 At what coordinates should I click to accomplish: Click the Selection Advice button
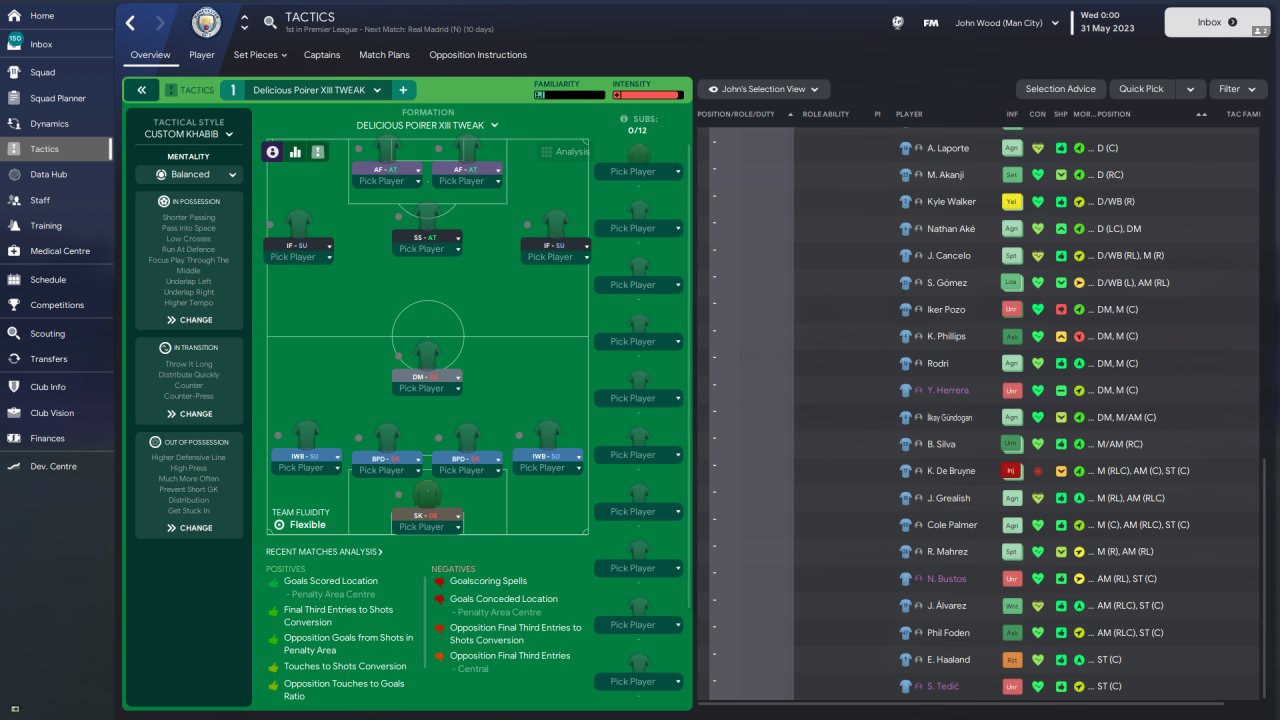pyautogui.click(x=1061, y=89)
